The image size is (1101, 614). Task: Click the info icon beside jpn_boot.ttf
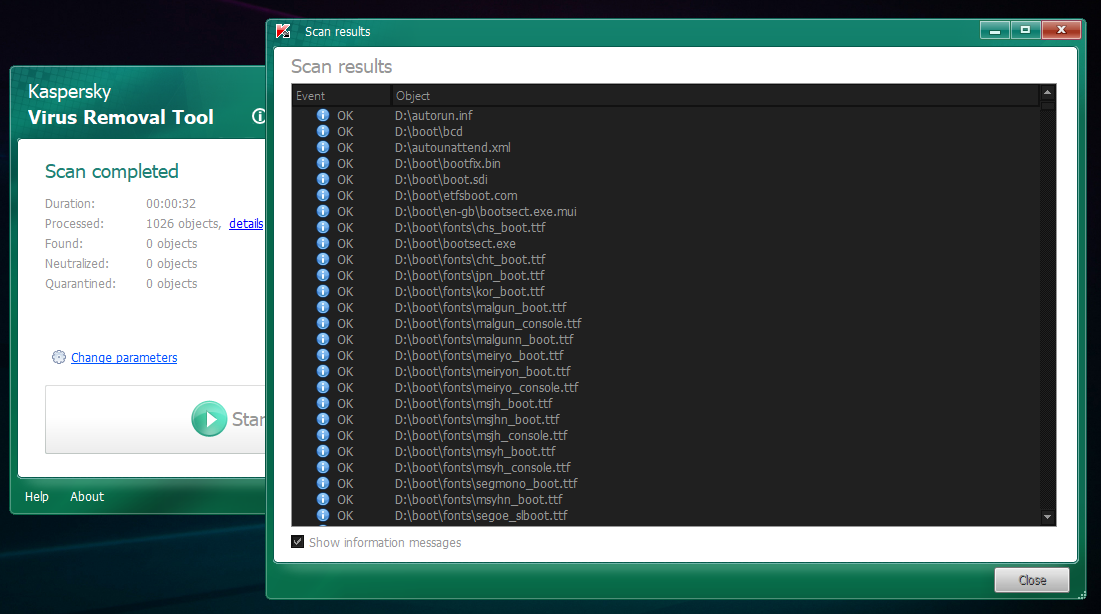[323, 275]
